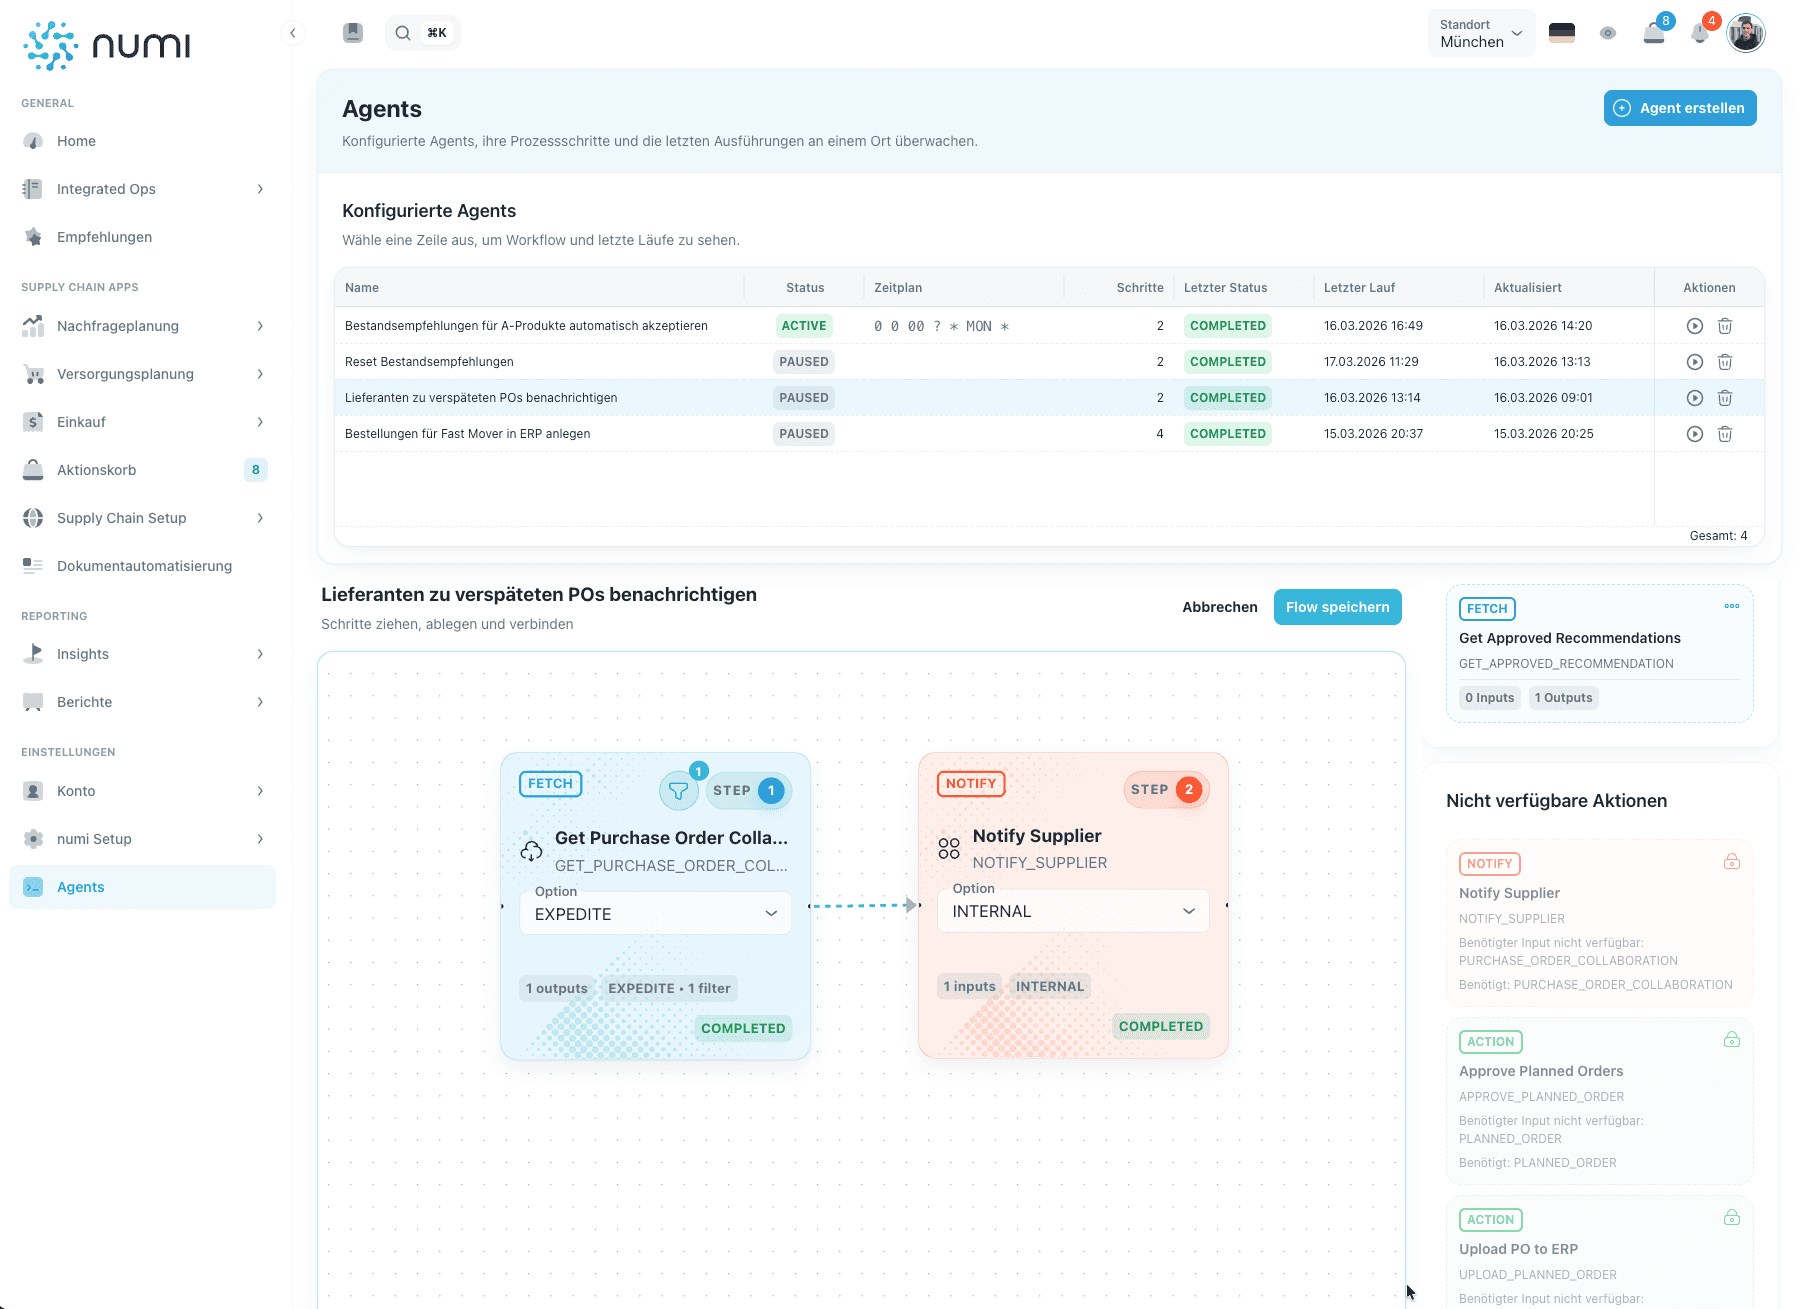Screen dimensions: 1804x1309
Task: Expand the Integrated Ops menu
Action: [x=143, y=189]
